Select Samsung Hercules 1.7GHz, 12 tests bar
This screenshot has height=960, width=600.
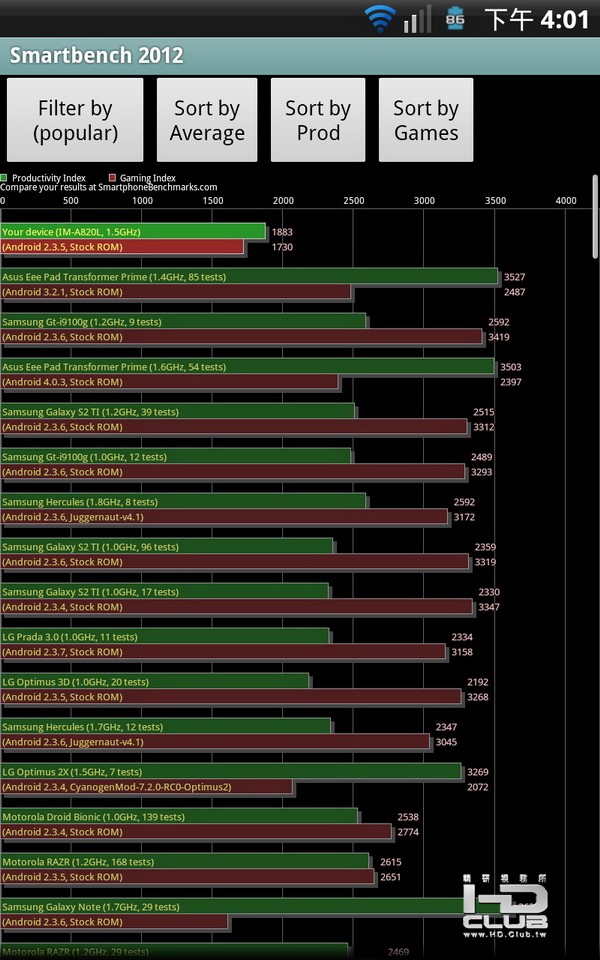tap(165, 727)
